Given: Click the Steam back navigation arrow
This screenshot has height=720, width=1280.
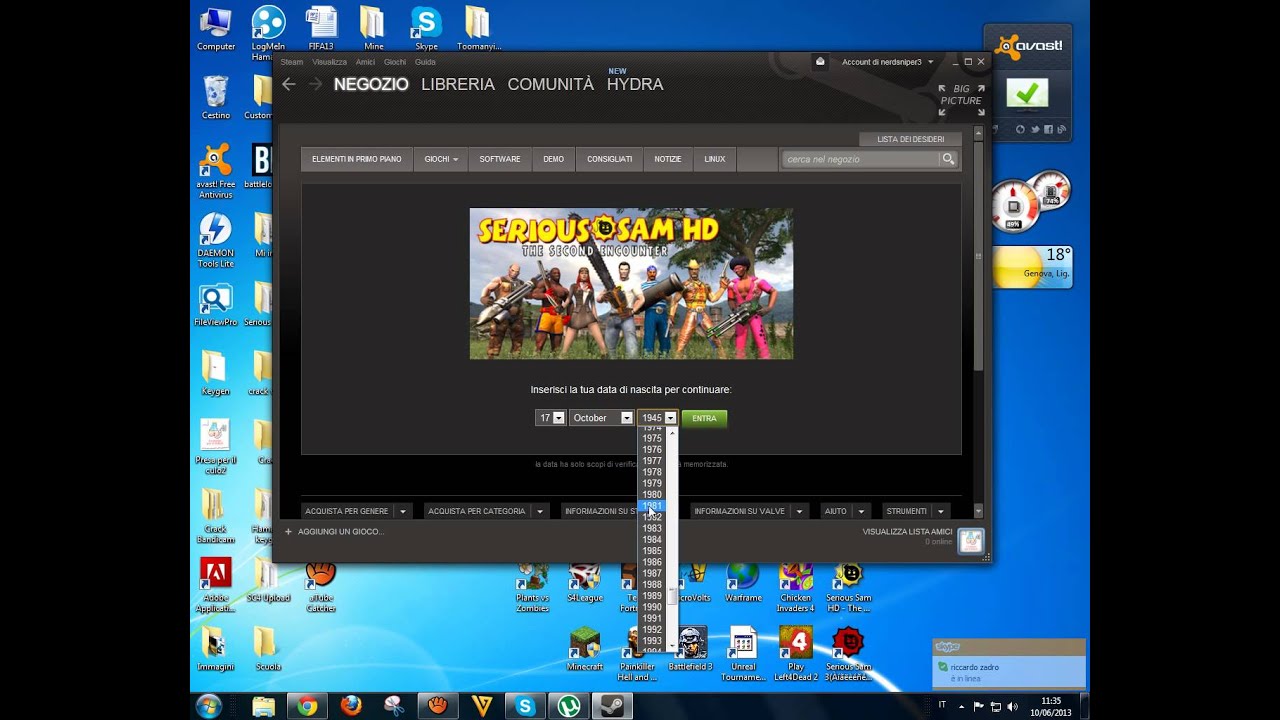Looking at the screenshot, I should pyautogui.click(x=289, y=84).
